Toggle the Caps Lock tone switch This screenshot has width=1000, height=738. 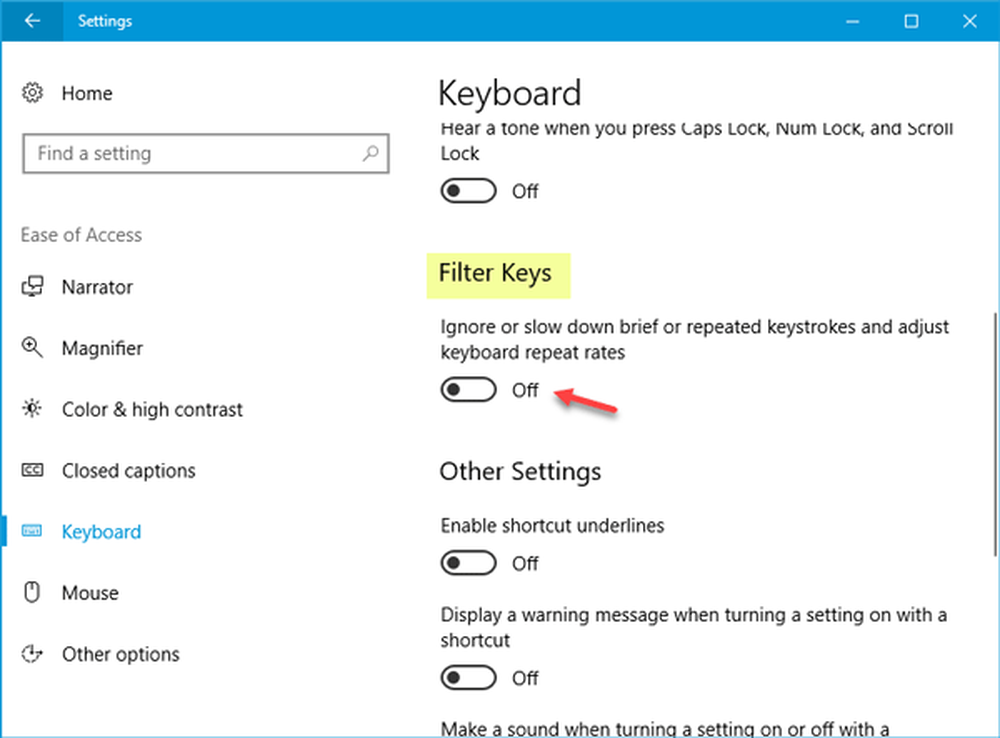click(468, 190)
